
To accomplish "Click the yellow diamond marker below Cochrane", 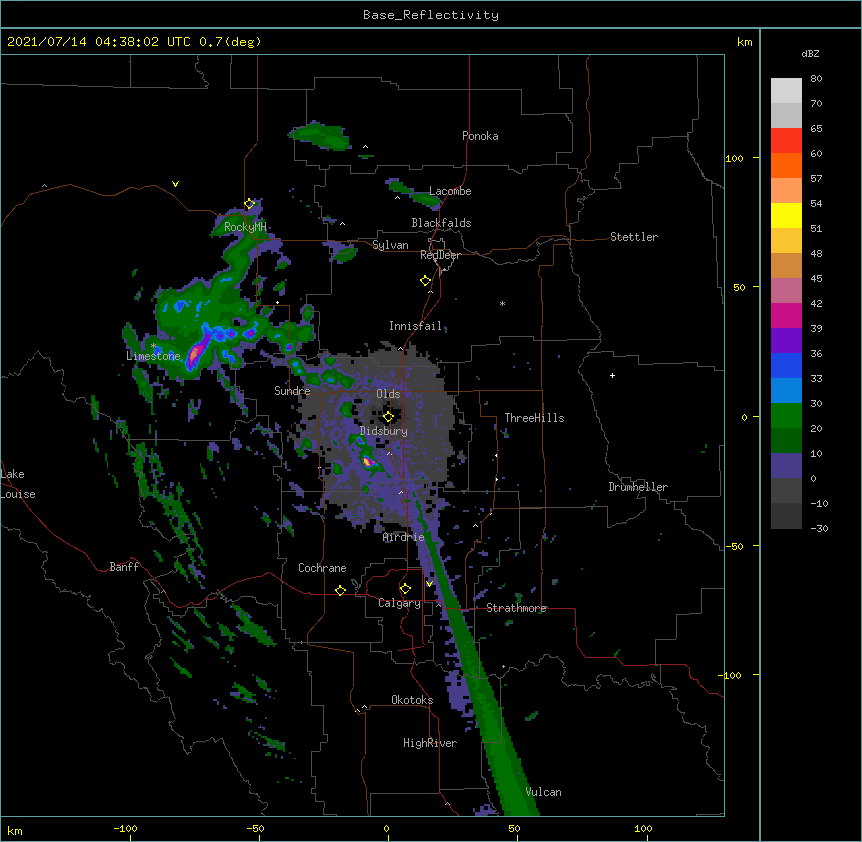I will tap(340, 590).
